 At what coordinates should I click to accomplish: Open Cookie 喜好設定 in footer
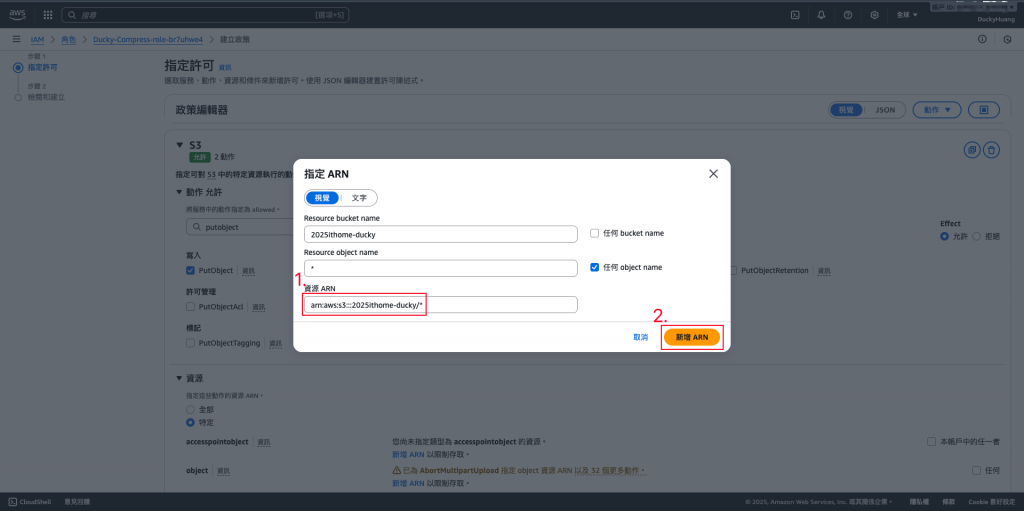click(993, 502)
